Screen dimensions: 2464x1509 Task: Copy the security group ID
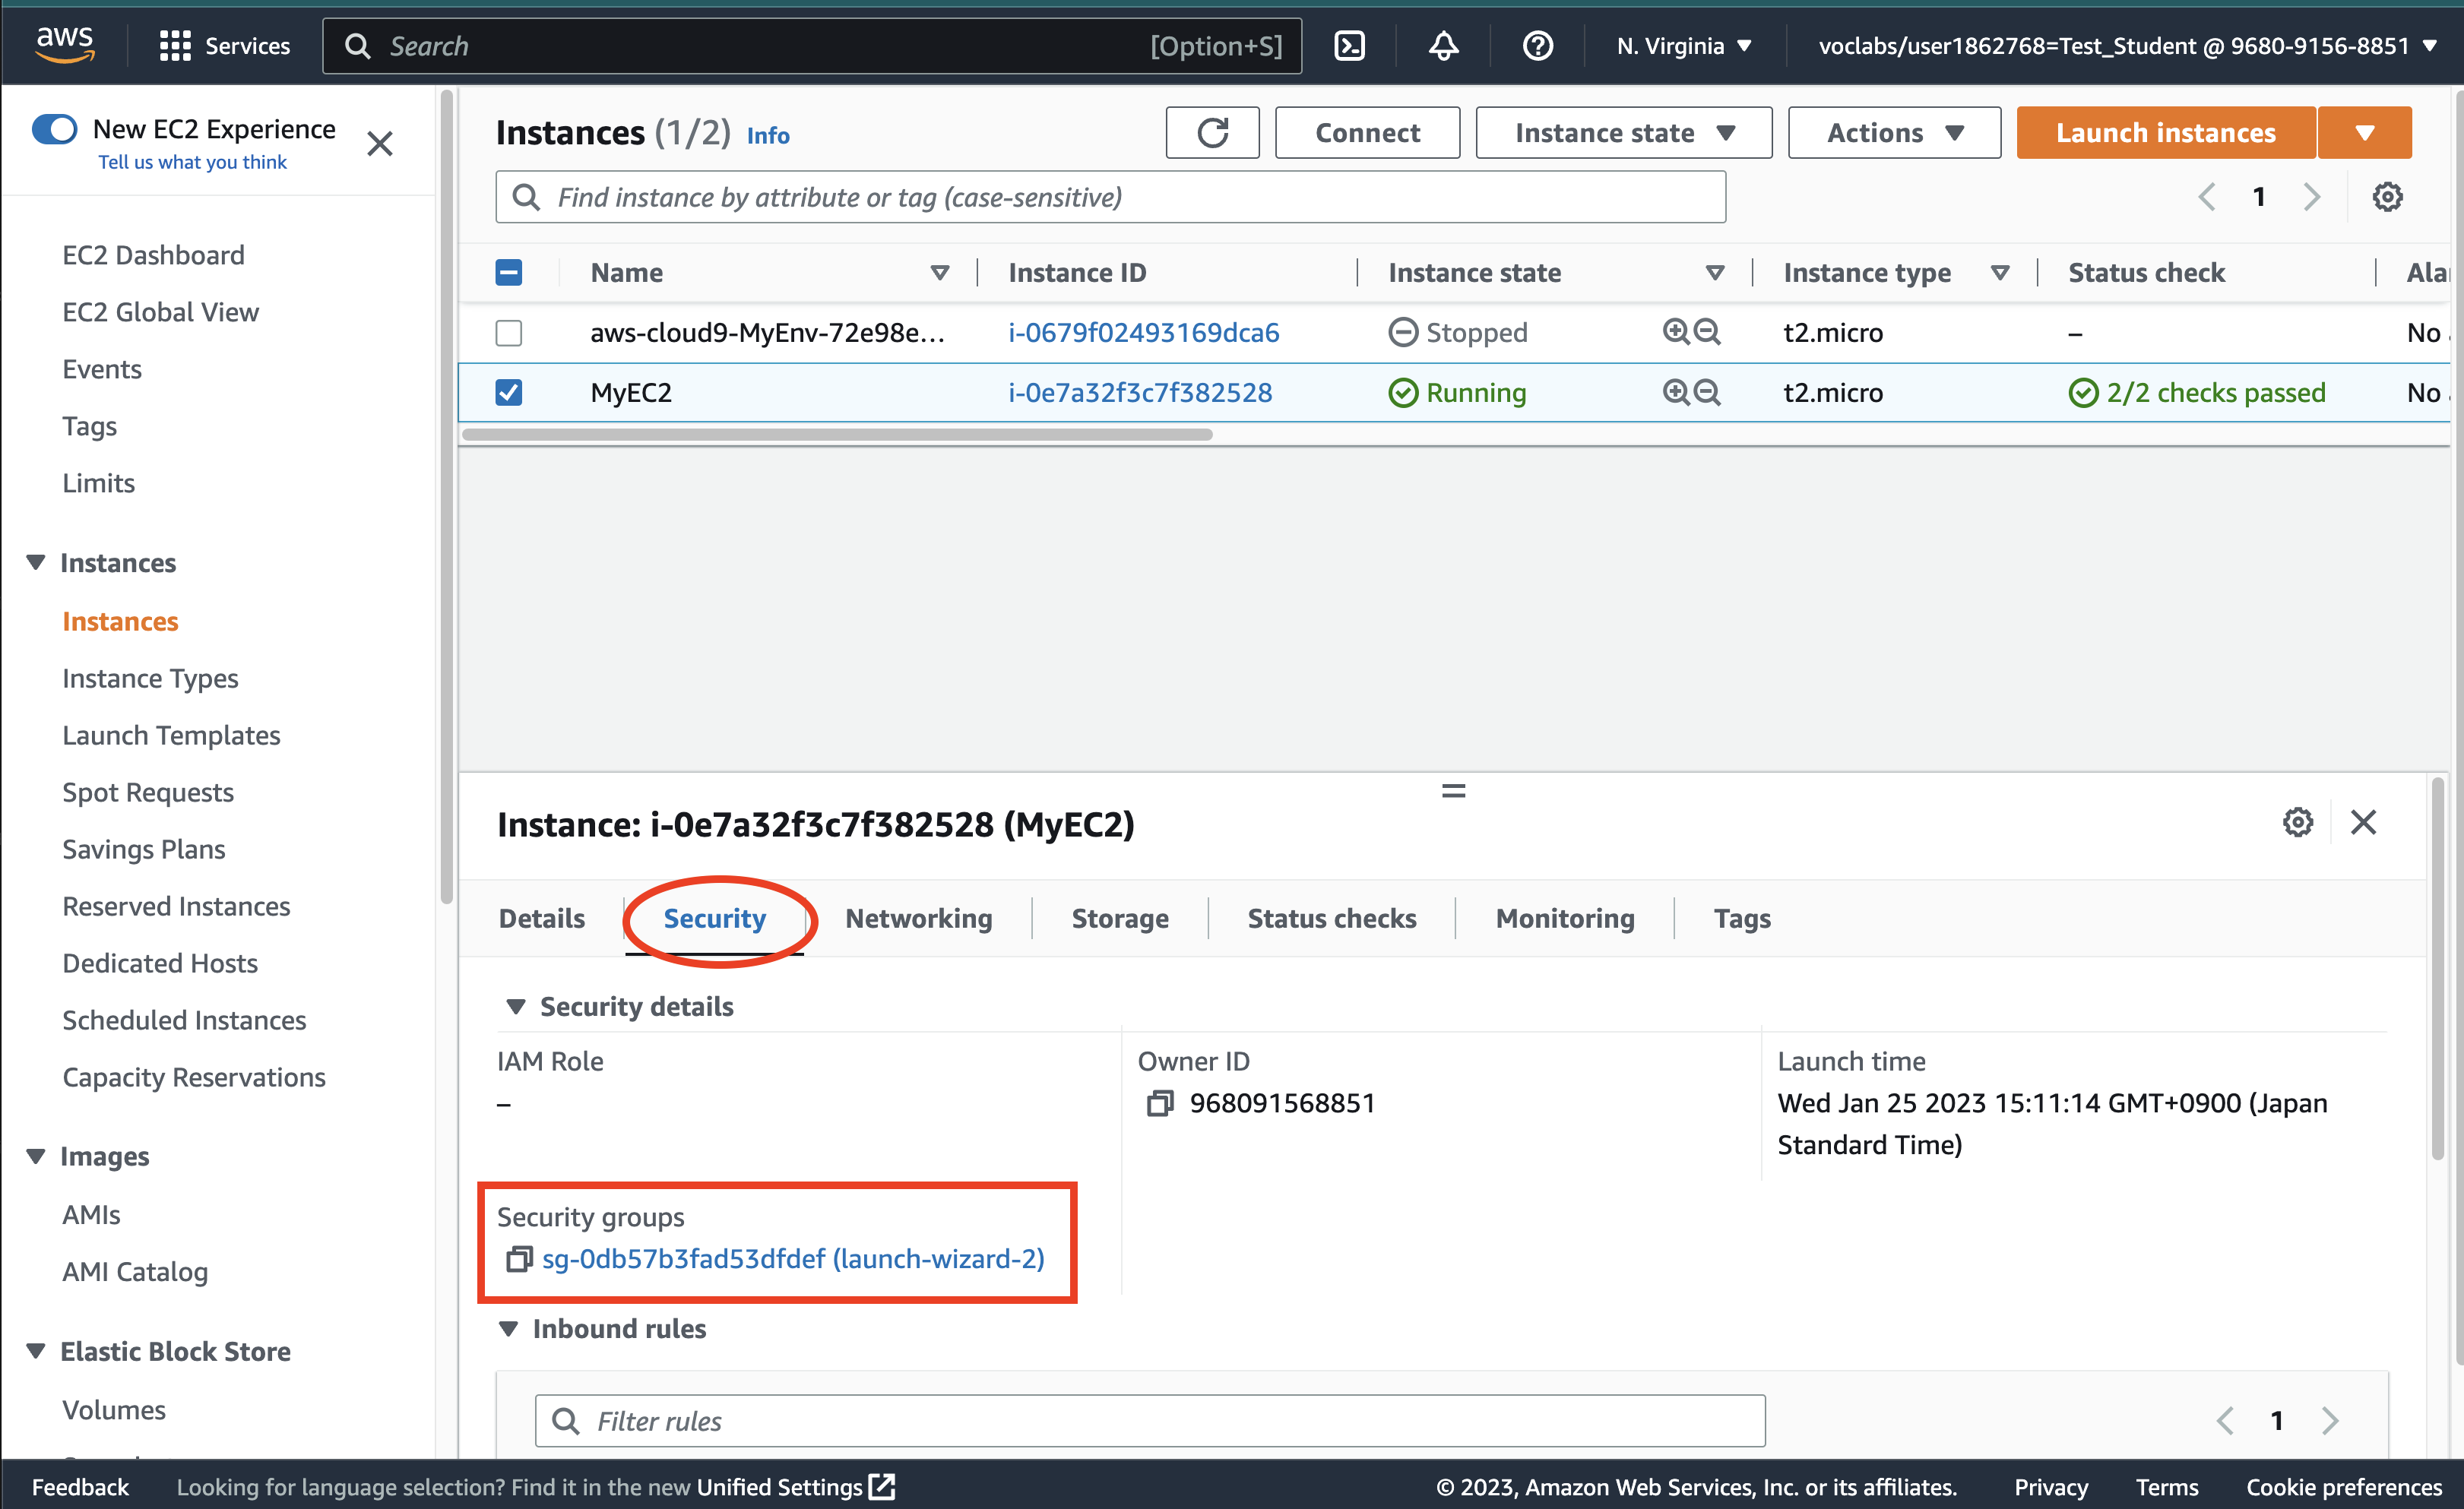[x=518, y=1259]
